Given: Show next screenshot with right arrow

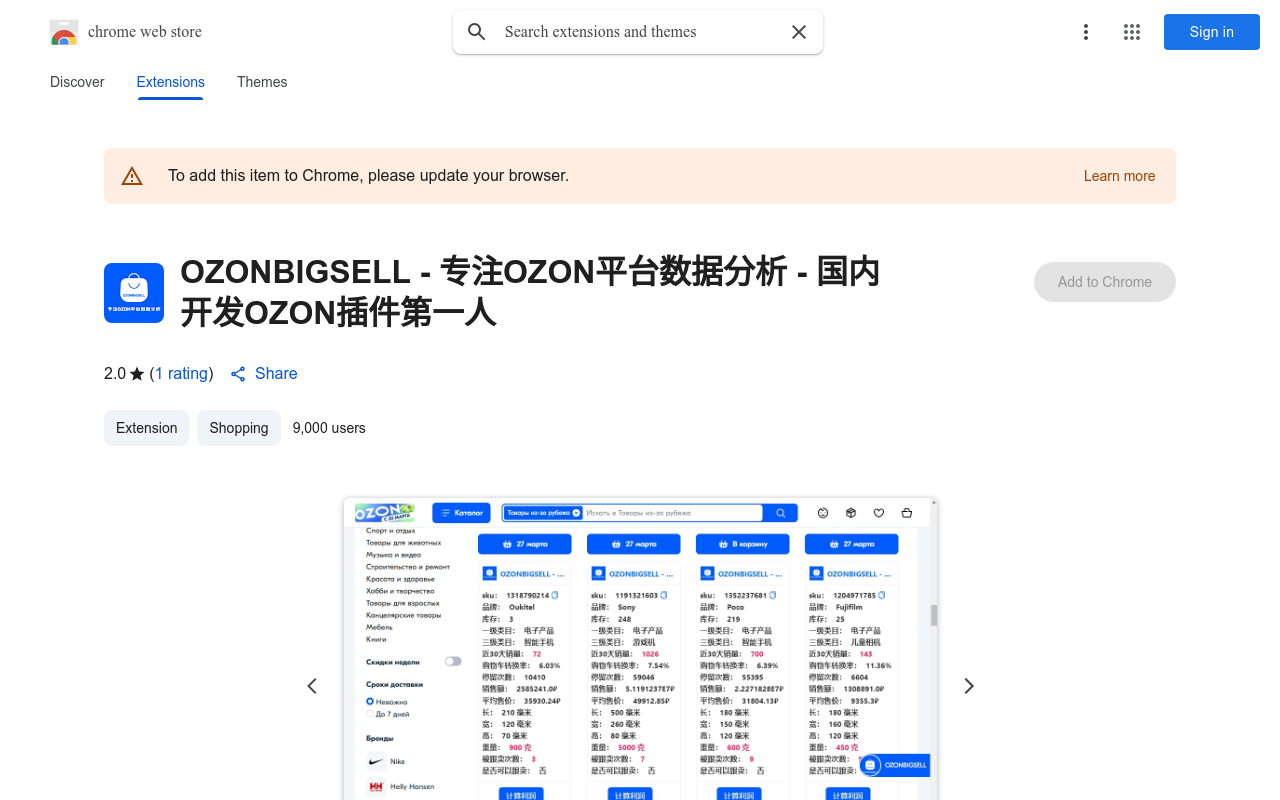Looking at the screenshot, I should pos(968,686).
